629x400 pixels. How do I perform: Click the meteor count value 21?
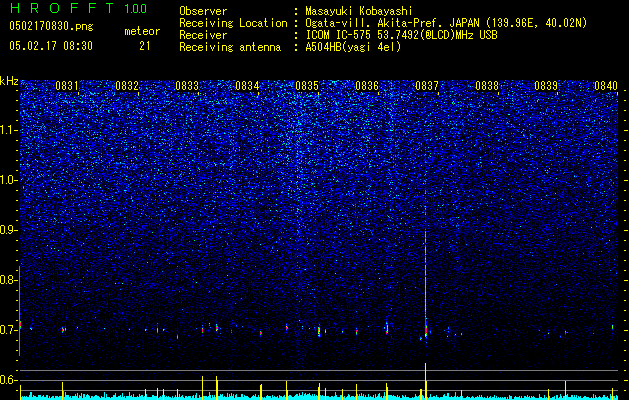pyautogui.click(x=144, y=46)
